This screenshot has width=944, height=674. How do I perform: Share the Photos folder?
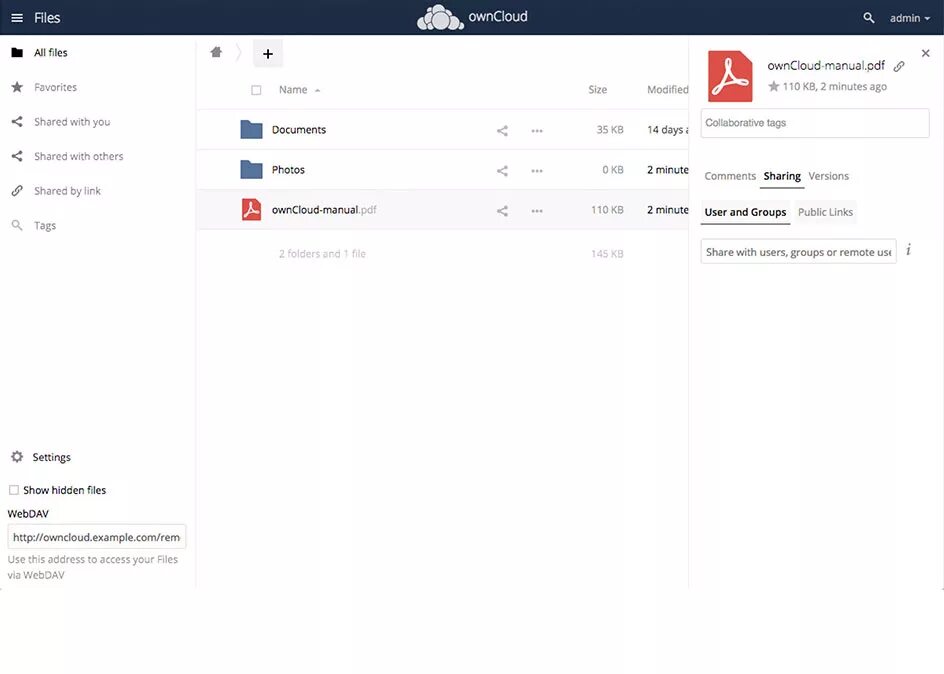point(502,171)
